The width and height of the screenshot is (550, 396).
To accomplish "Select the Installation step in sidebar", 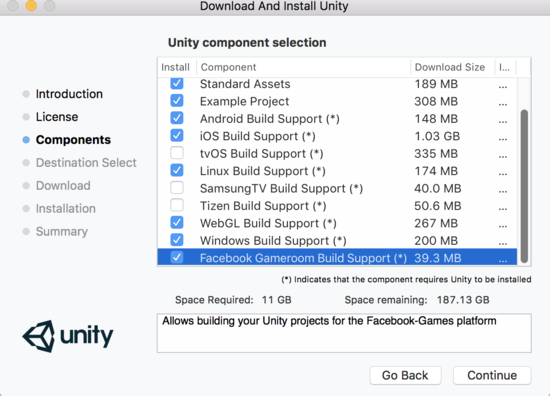I will tap(66, 209).
